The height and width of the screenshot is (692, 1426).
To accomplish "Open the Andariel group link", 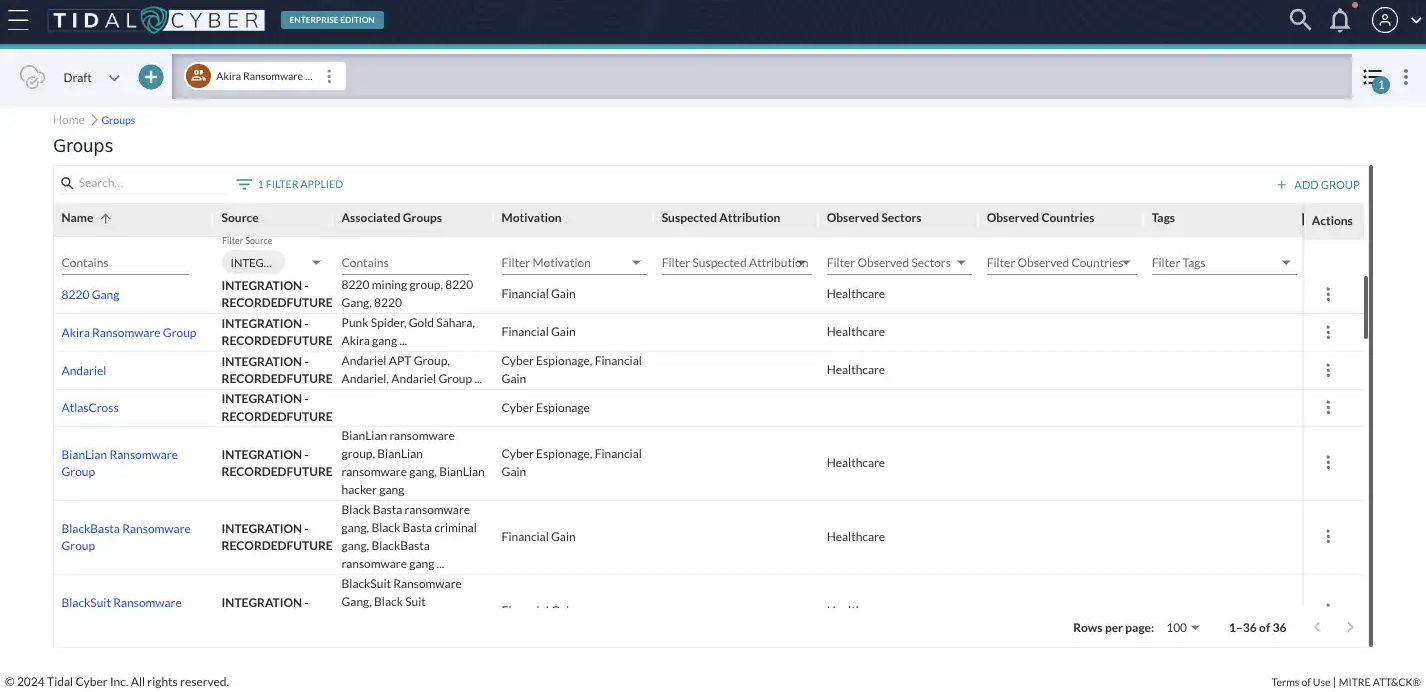I will [84, 371].
